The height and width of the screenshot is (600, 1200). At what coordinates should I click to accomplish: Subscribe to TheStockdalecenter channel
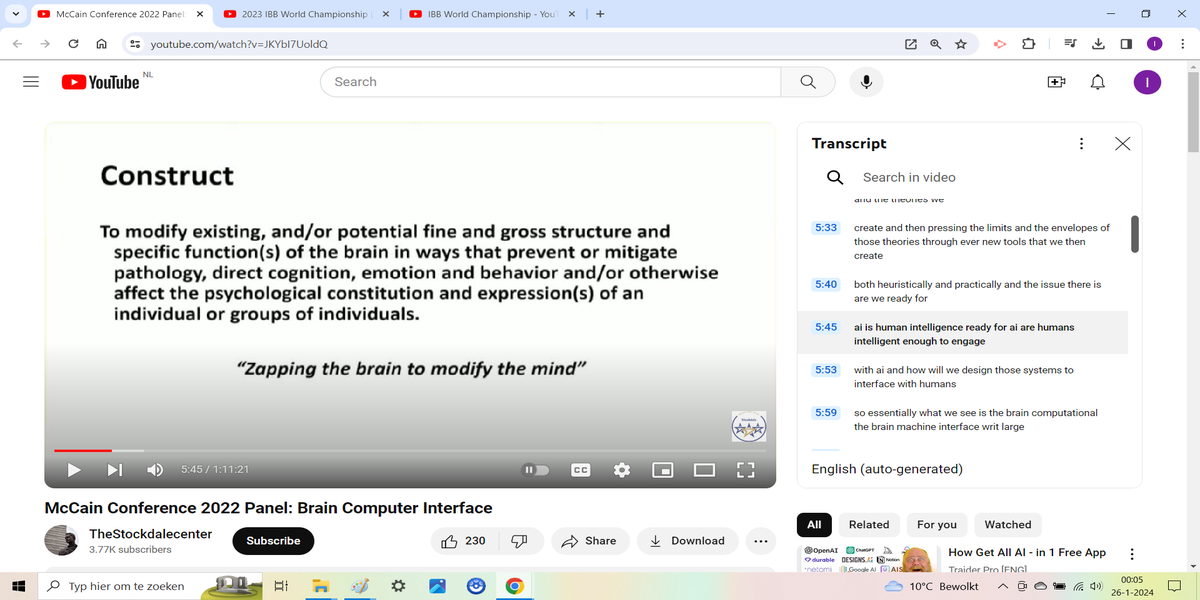273,541
